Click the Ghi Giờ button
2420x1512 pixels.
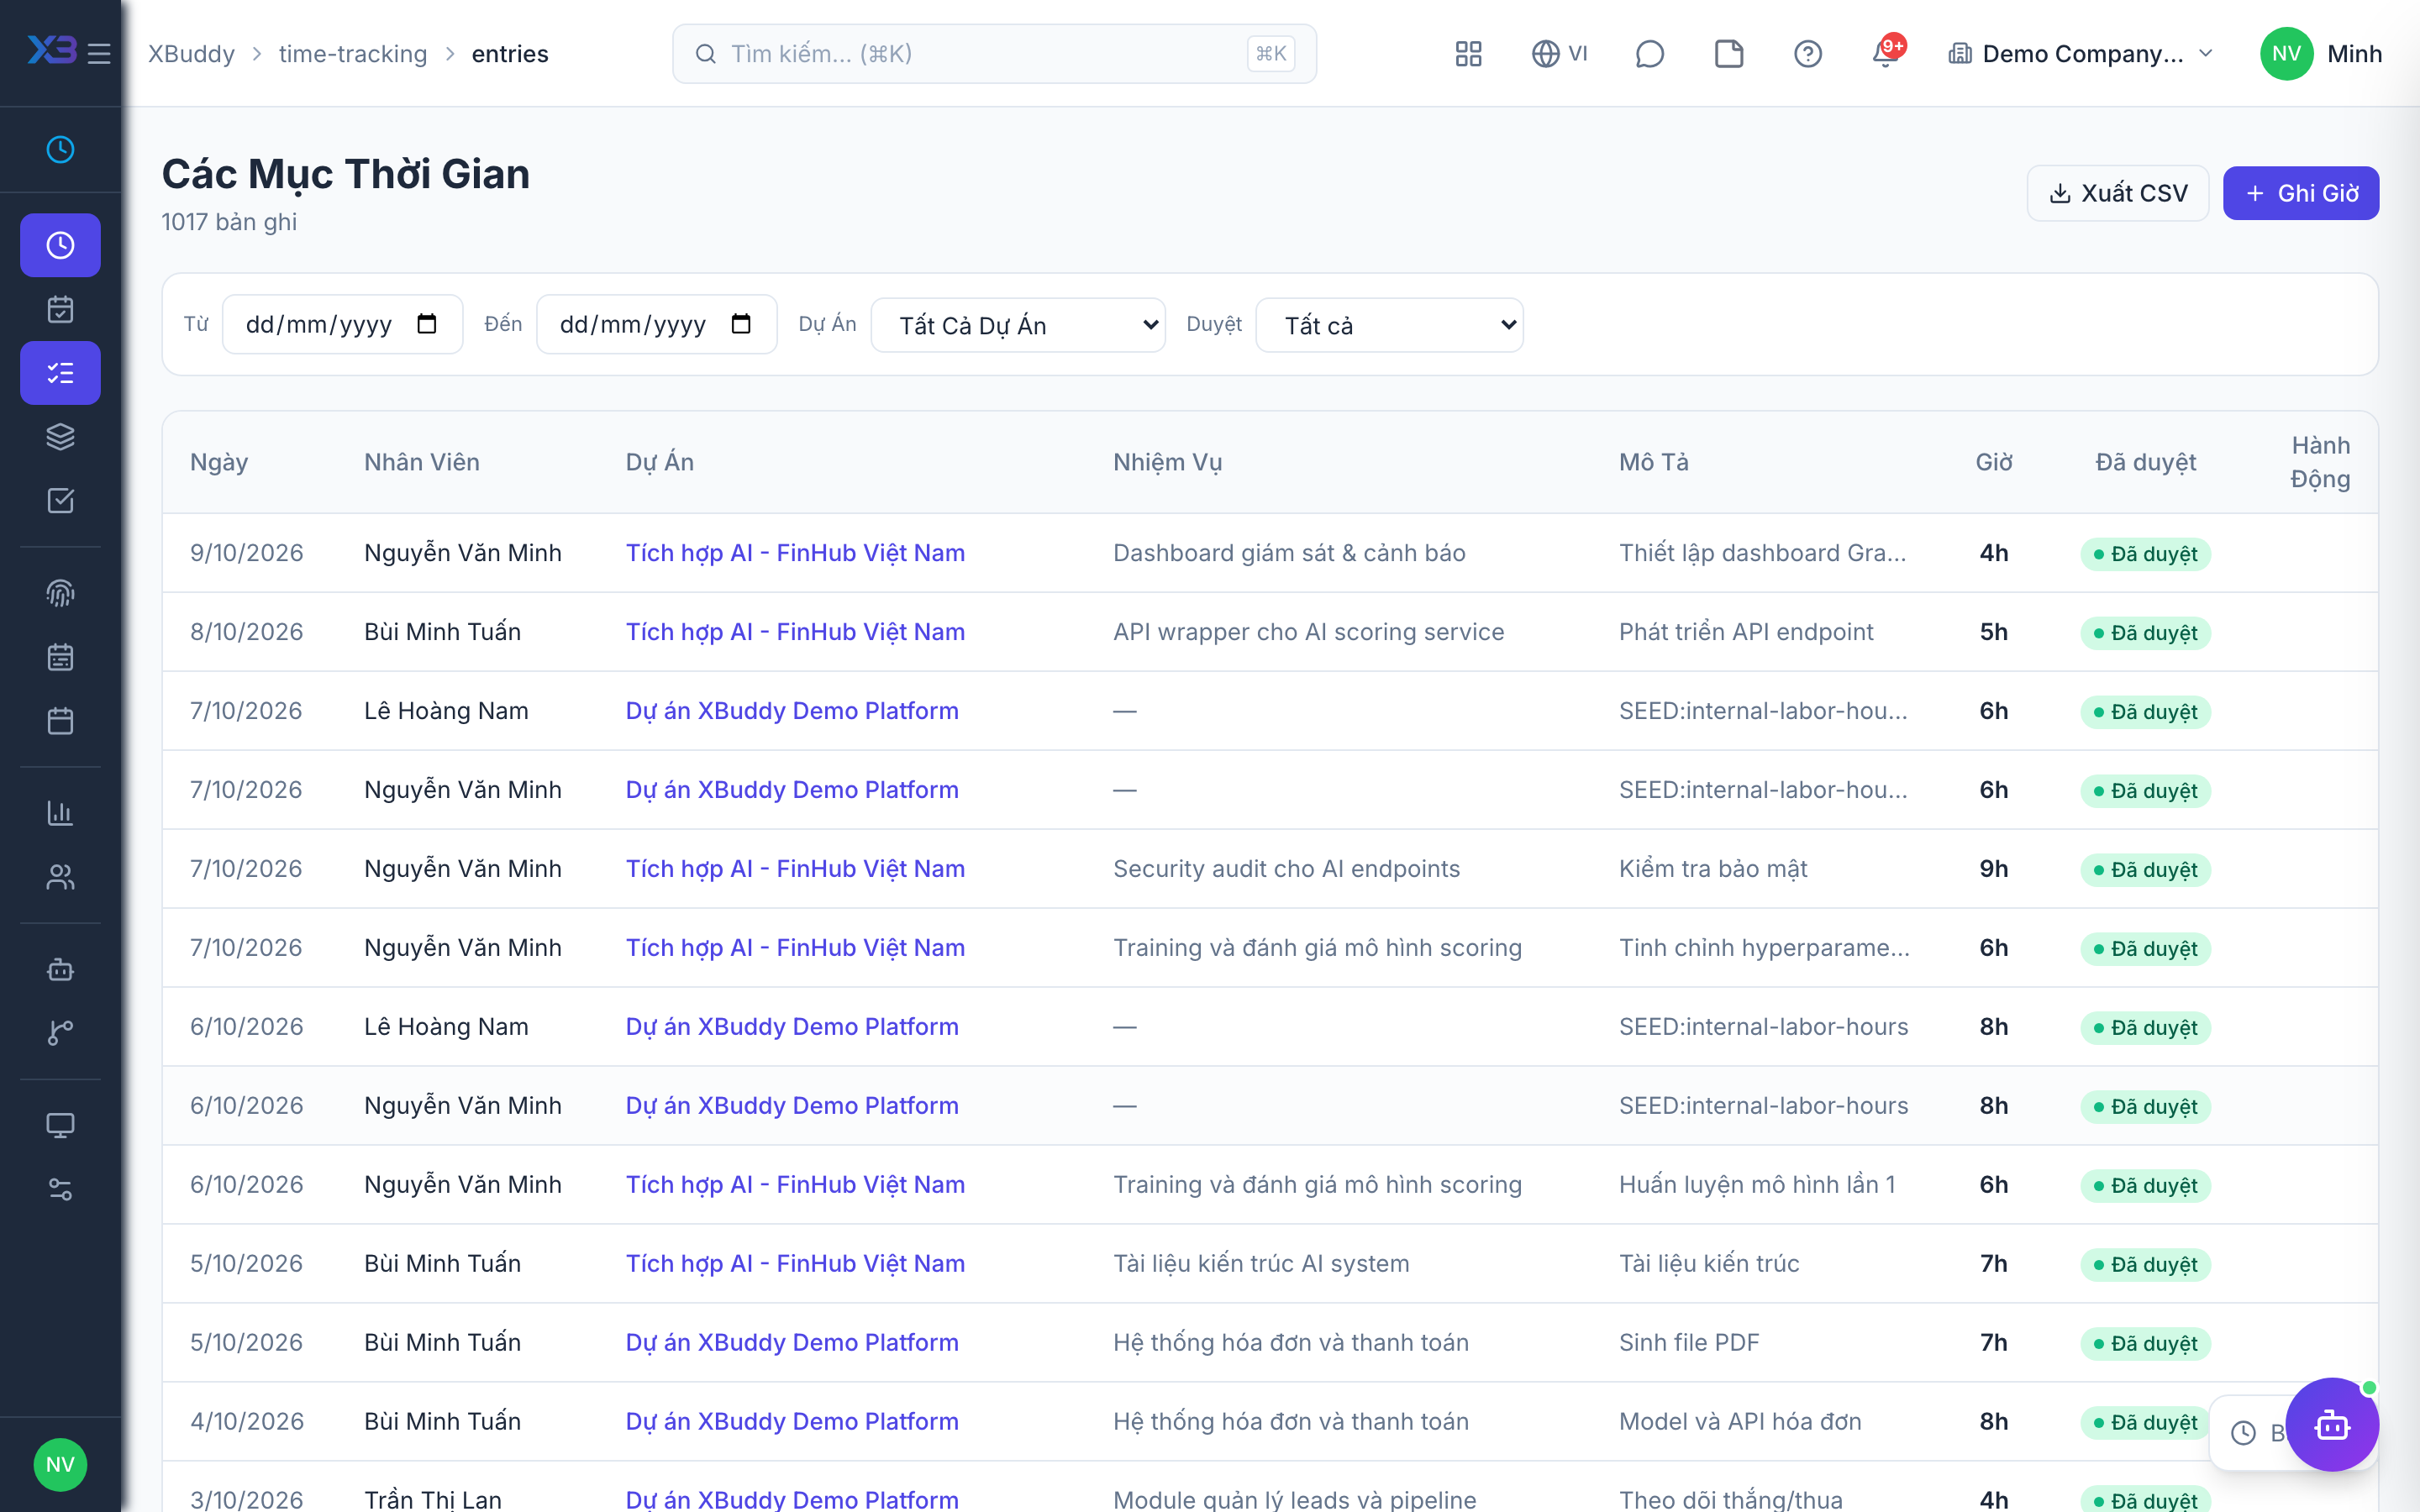[x=2300, y=193]
